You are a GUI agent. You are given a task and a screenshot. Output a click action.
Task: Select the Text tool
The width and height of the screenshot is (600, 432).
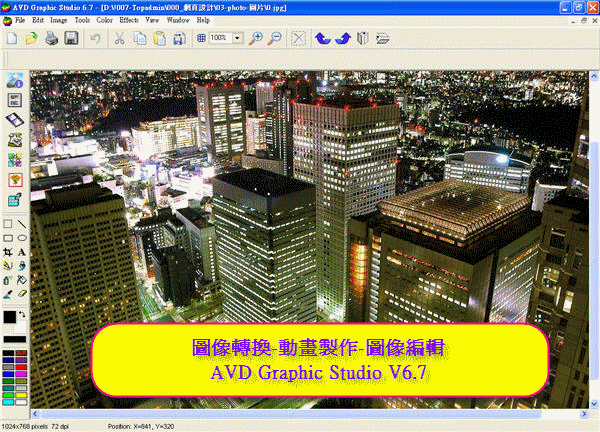click(x=22, y=253)
